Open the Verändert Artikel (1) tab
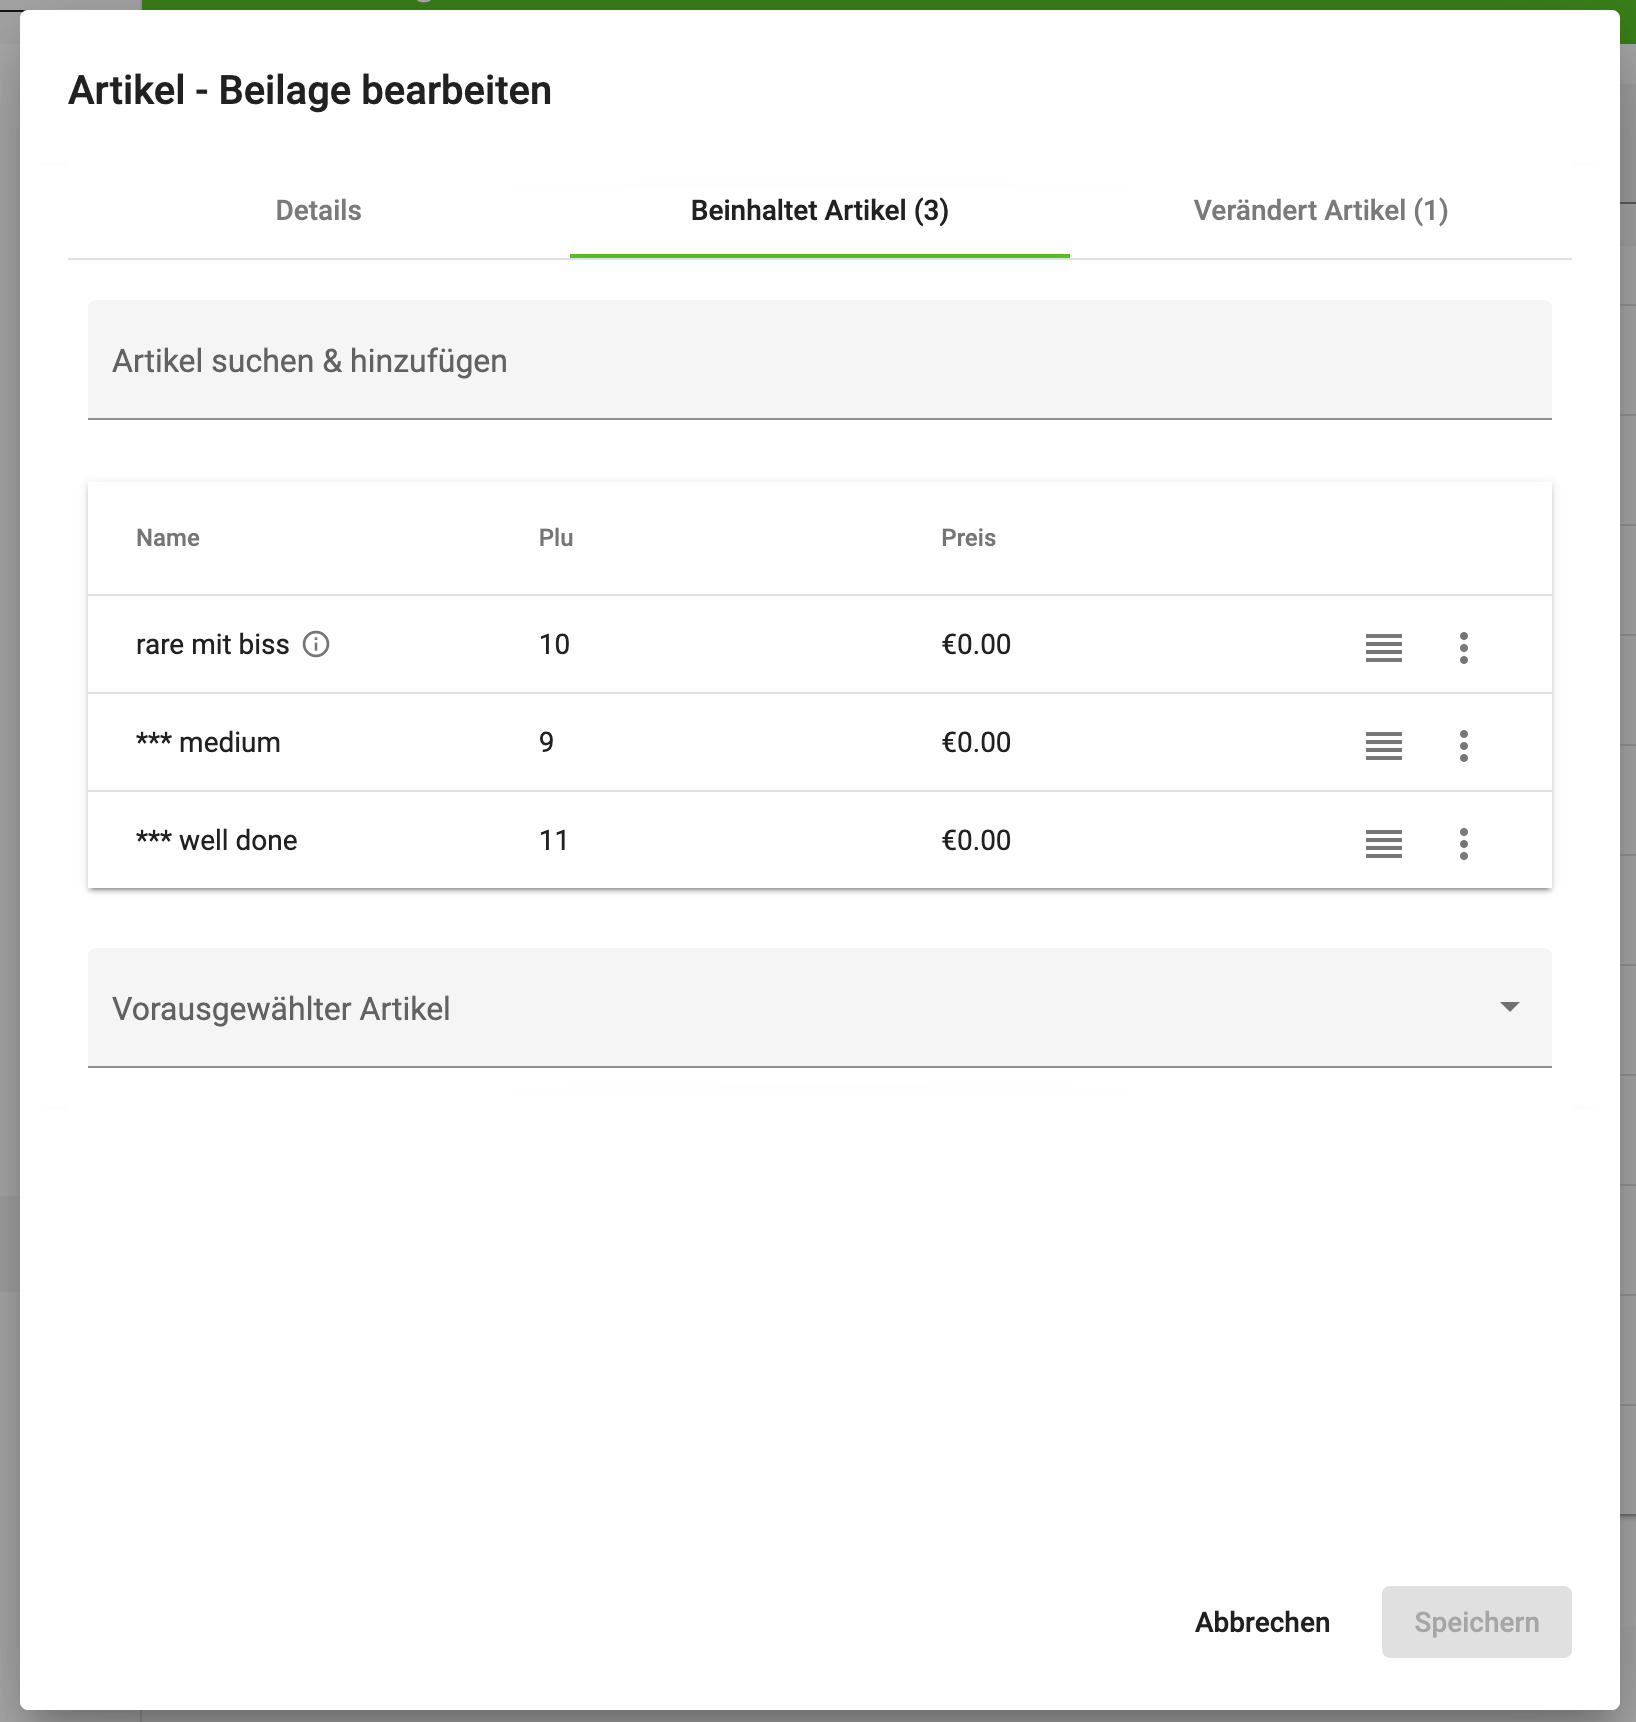1636x1722 pixels. (1320, 211)
